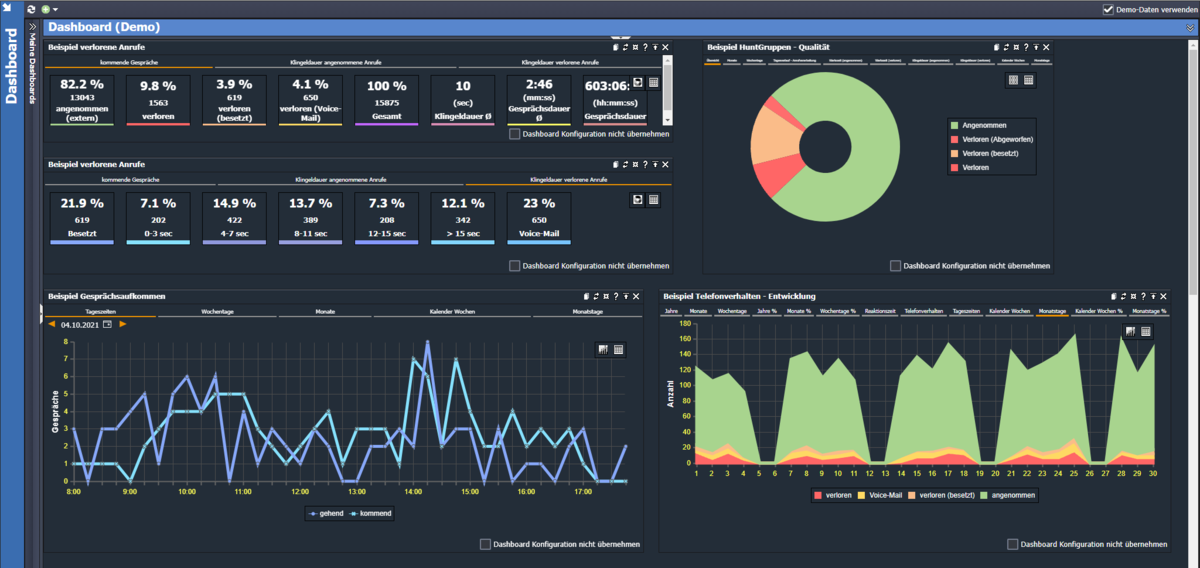Open the Jahre tab in Telefonverhalten panel
The height and width of the screenshot is (568, 1200).
pyautogui.click(x=671, y=312)
